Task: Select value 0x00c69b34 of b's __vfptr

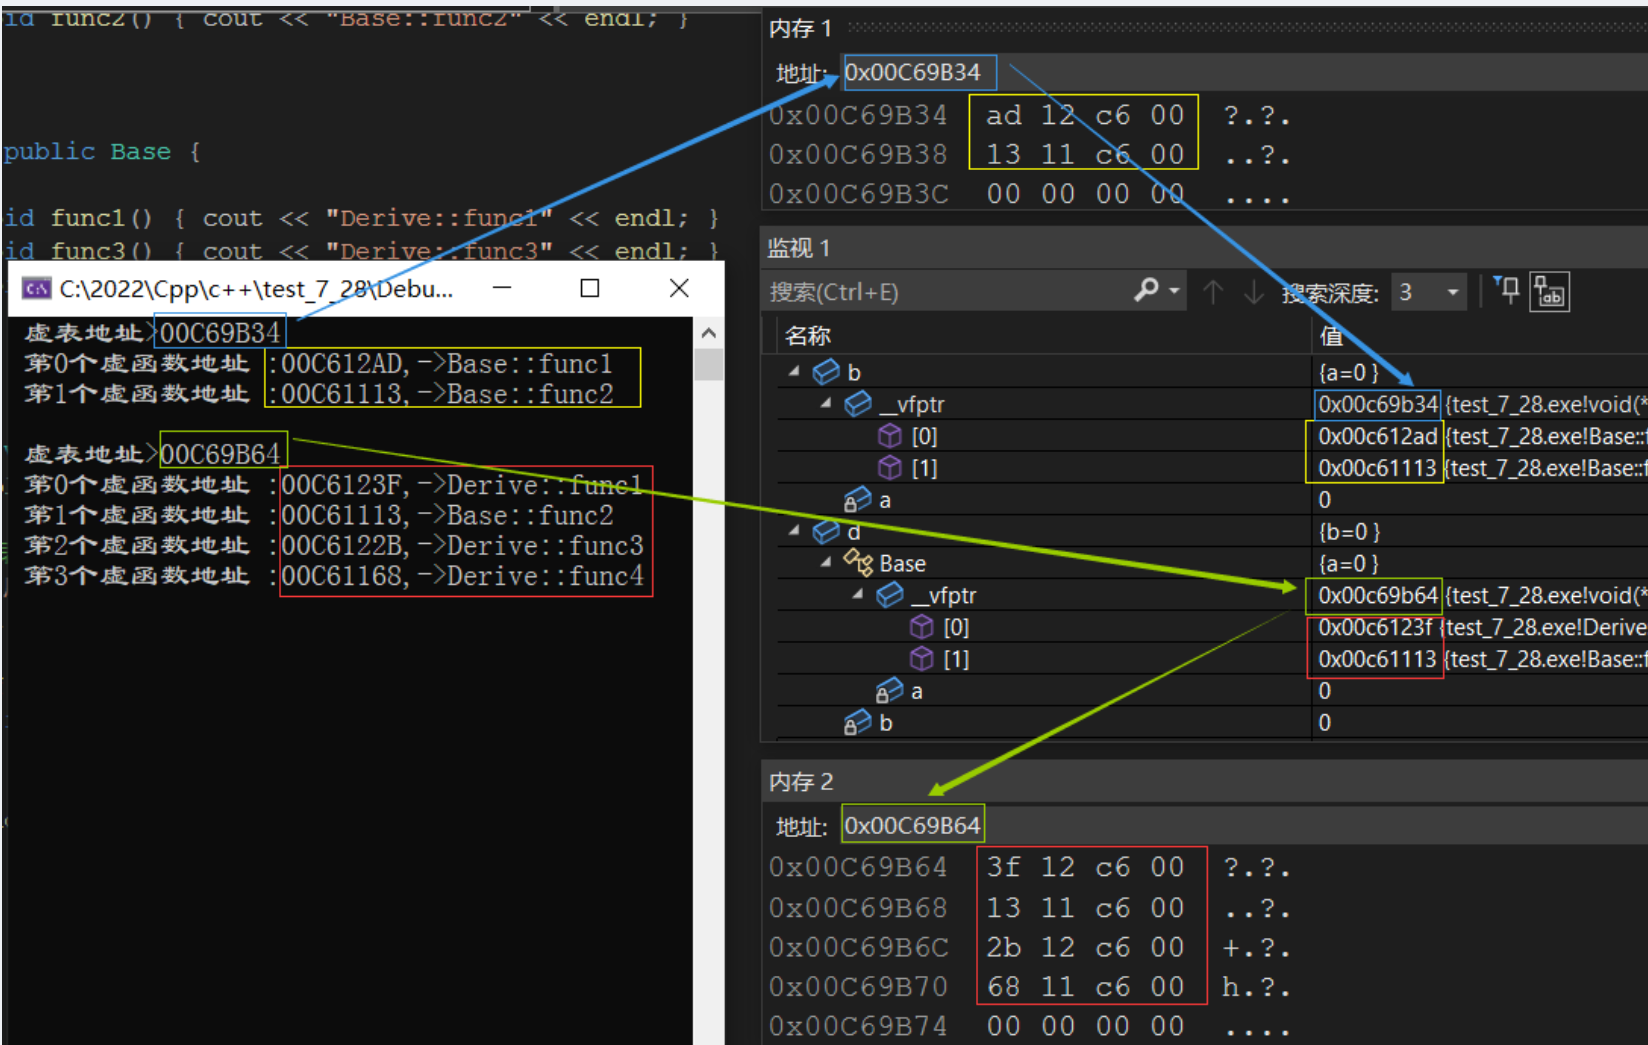Action: click(x=1377, y=404)
